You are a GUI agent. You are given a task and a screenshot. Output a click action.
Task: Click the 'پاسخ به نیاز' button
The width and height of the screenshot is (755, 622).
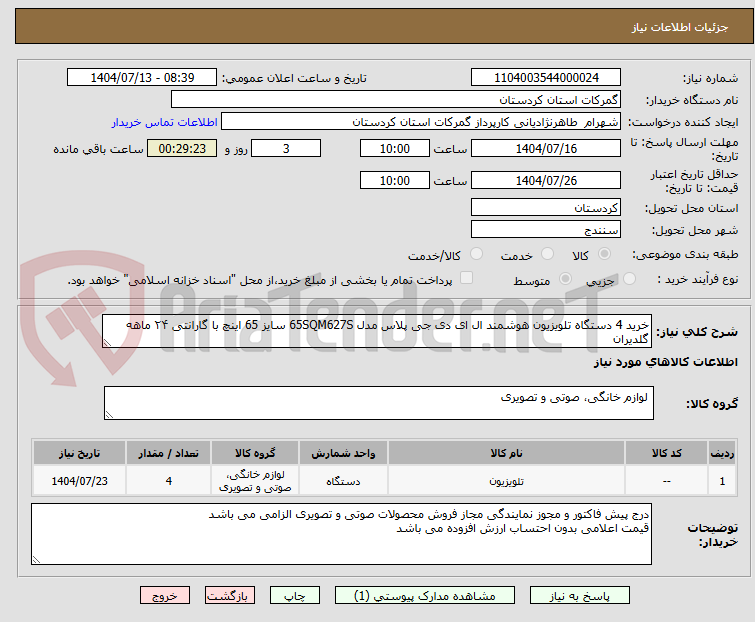click(x=579, y=596)
